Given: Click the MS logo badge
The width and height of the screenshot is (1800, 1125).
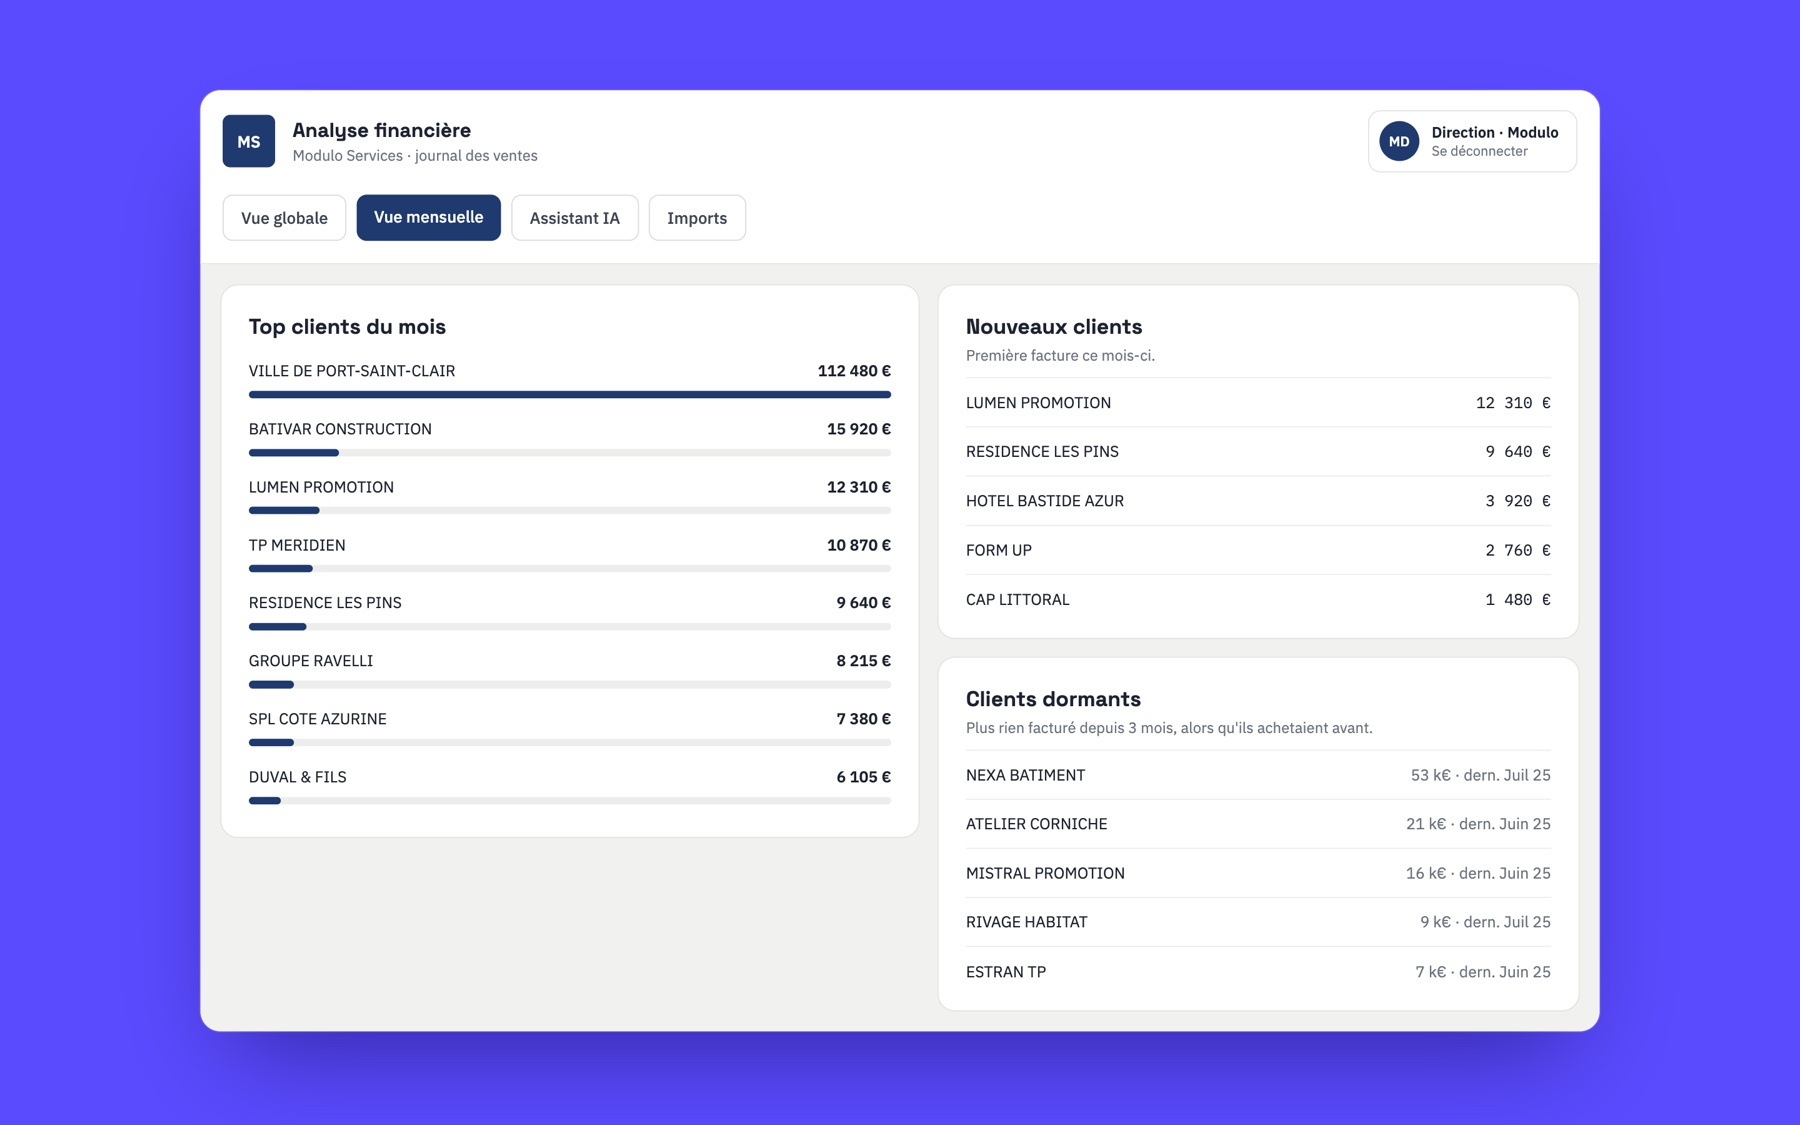Looking at the screenshot, I should [x=248, y=141].
